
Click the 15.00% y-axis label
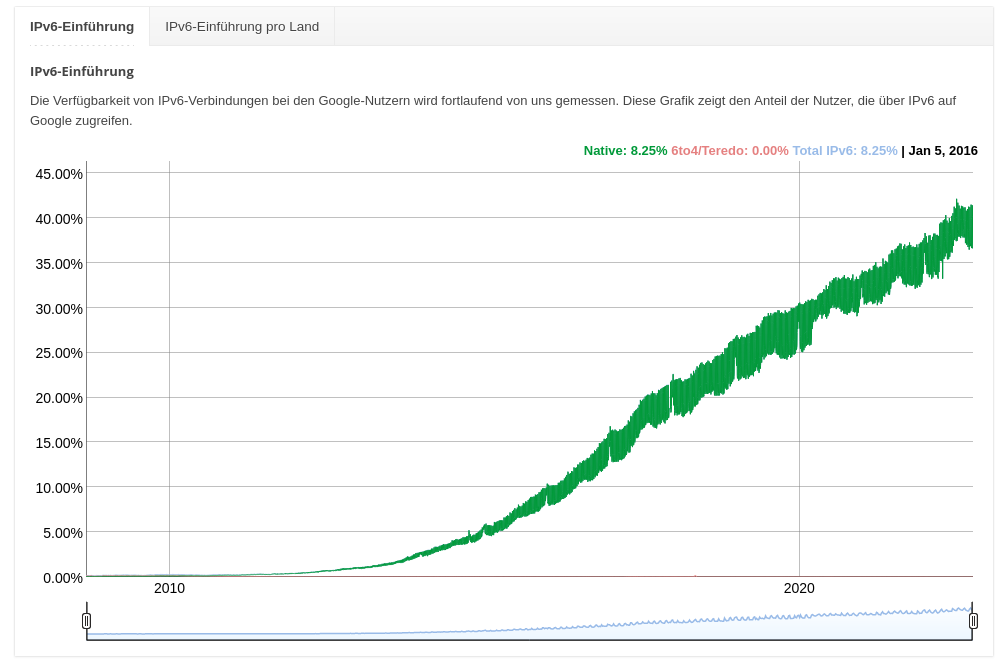click(x=59, y=443)
